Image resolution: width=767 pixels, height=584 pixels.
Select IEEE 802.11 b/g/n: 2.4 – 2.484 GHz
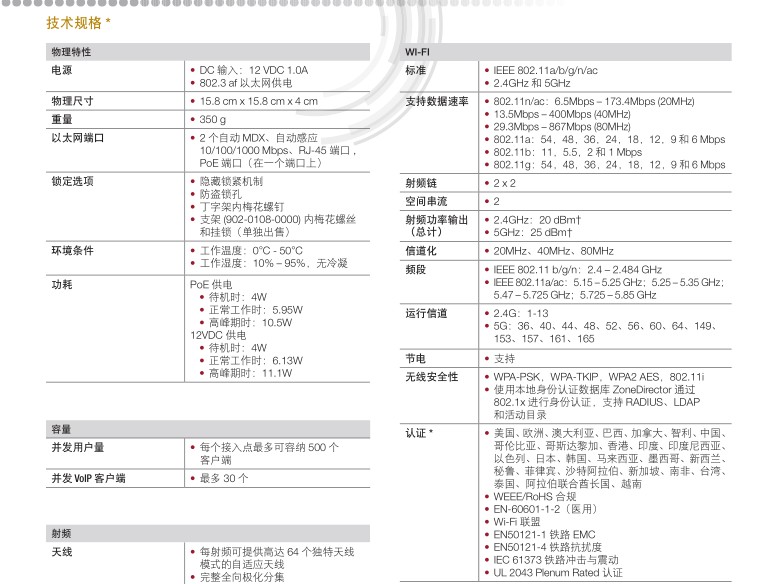pyautogui.click(x=577, y=269)
